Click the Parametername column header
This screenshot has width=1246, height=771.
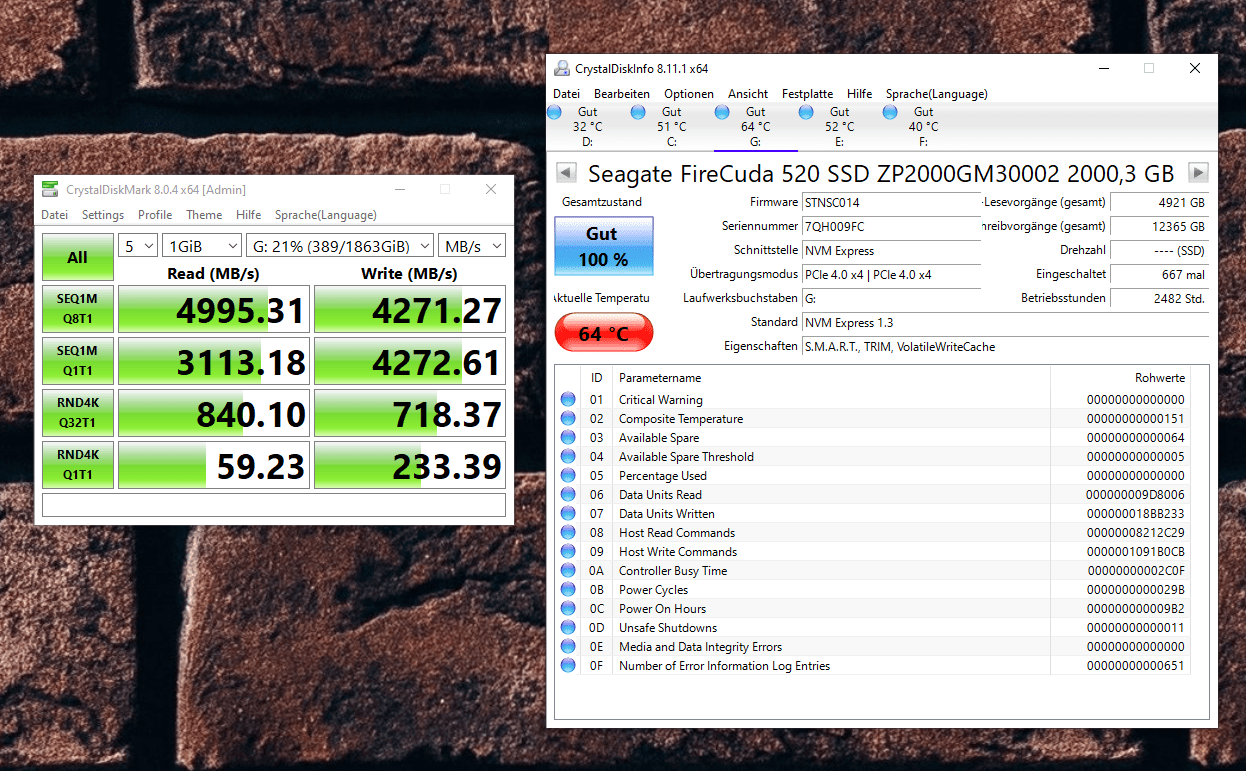click(832, 378)
